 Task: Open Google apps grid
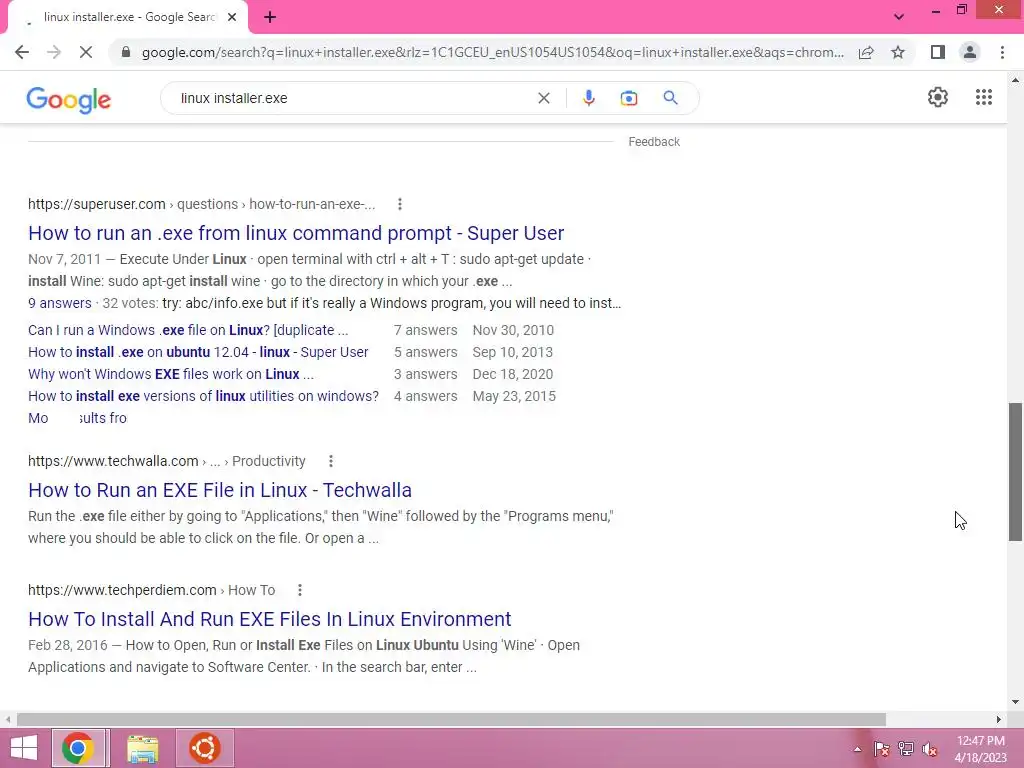[x=984, y=97]
